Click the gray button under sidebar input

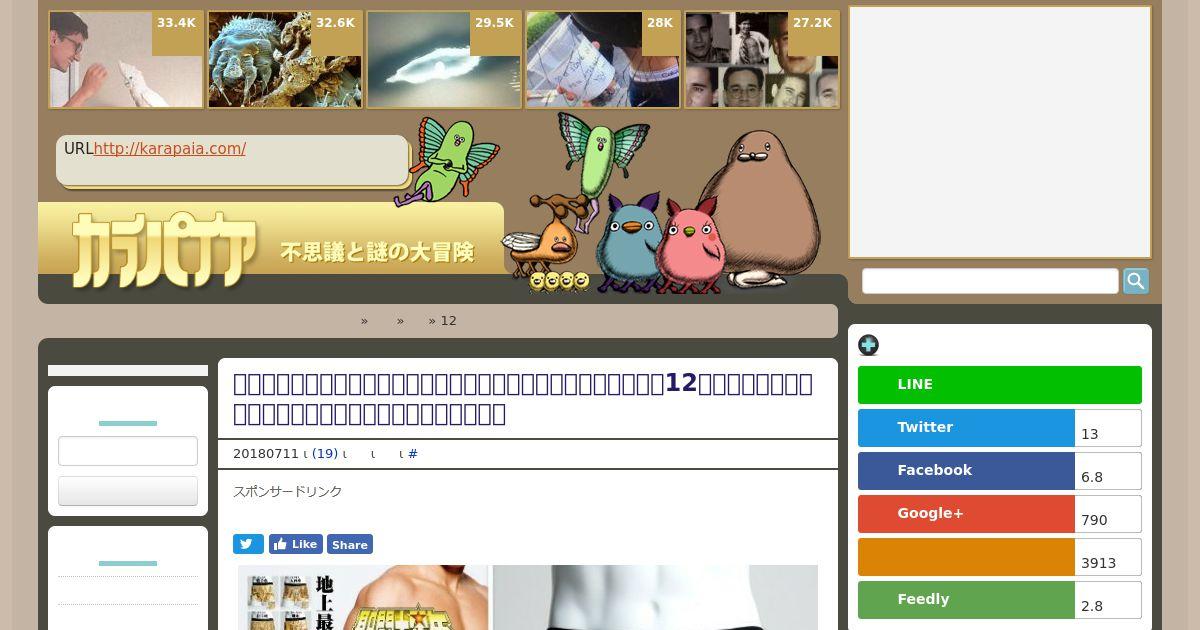128,491
